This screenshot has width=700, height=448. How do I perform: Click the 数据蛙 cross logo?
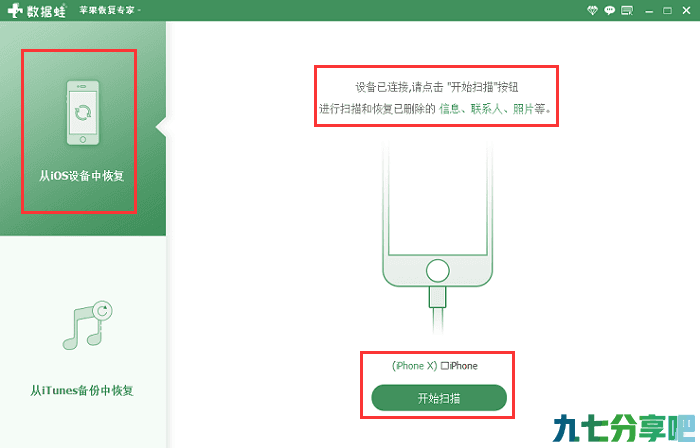coord(15,10)
